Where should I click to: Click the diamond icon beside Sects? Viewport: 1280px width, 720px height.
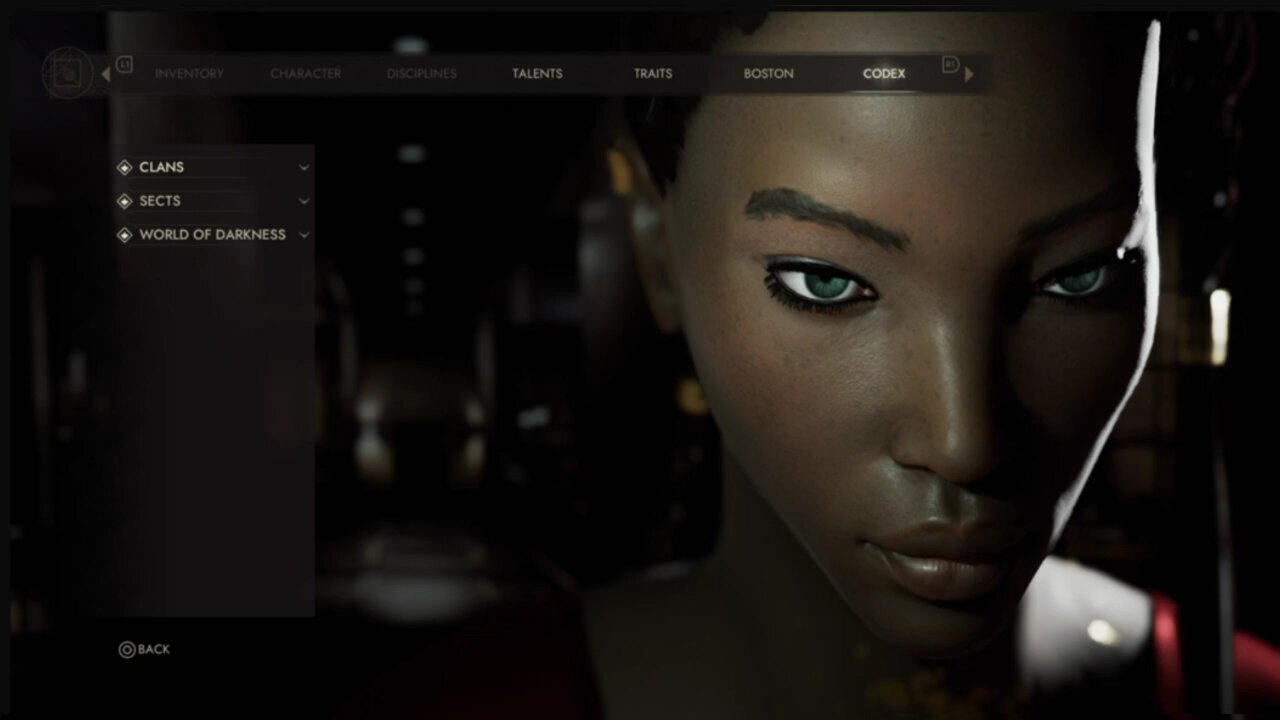[124, 201]
